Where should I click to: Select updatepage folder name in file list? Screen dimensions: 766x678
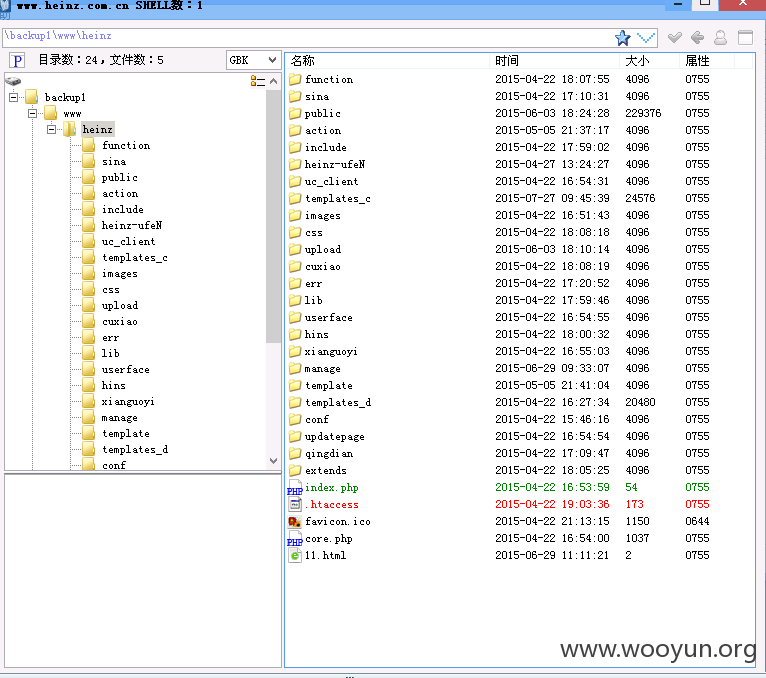[335, 436]
